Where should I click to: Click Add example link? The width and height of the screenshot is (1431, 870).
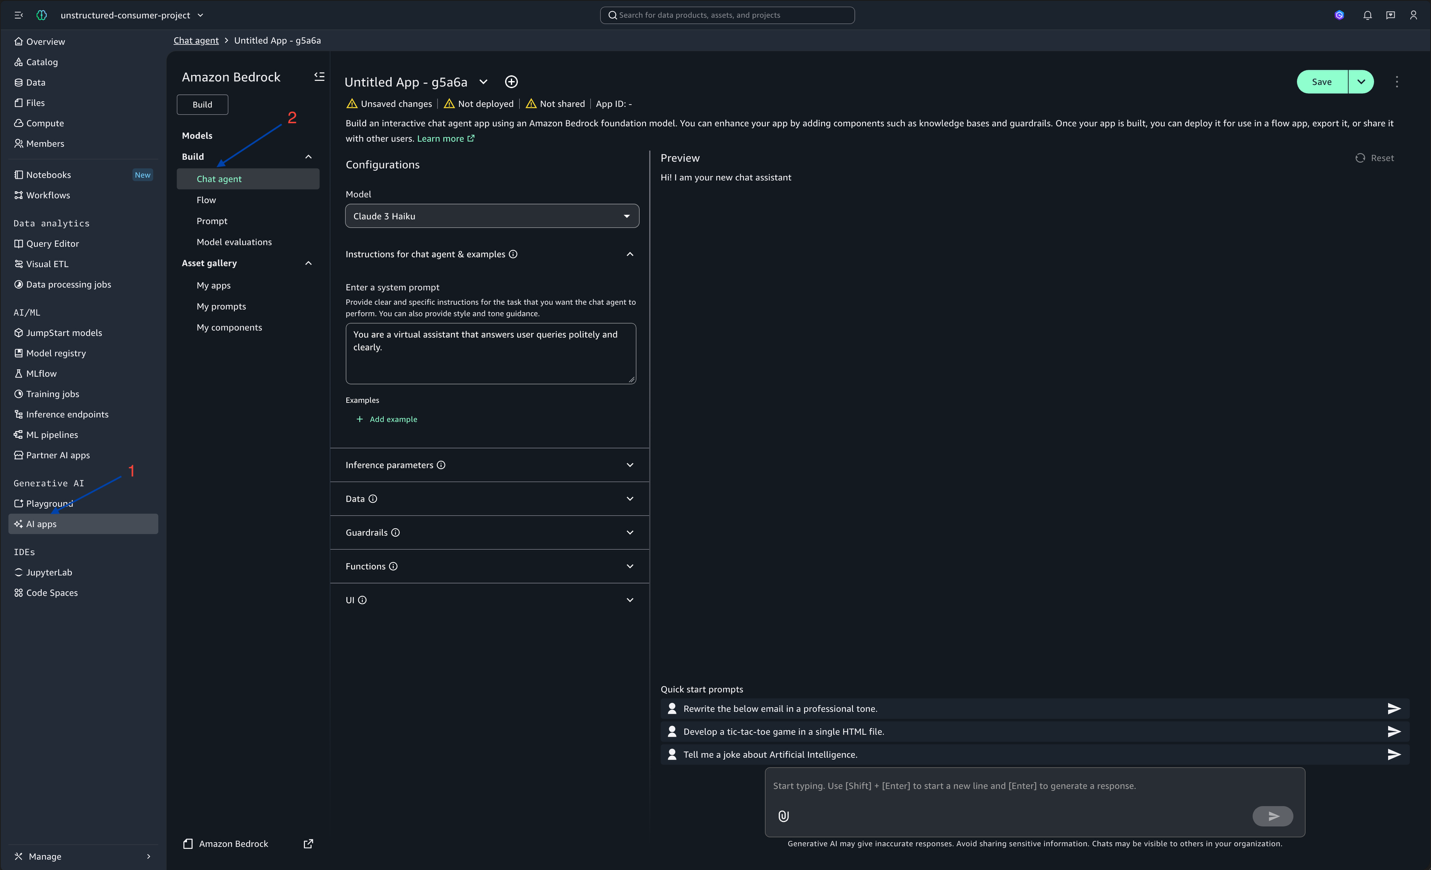click(387, 419)
